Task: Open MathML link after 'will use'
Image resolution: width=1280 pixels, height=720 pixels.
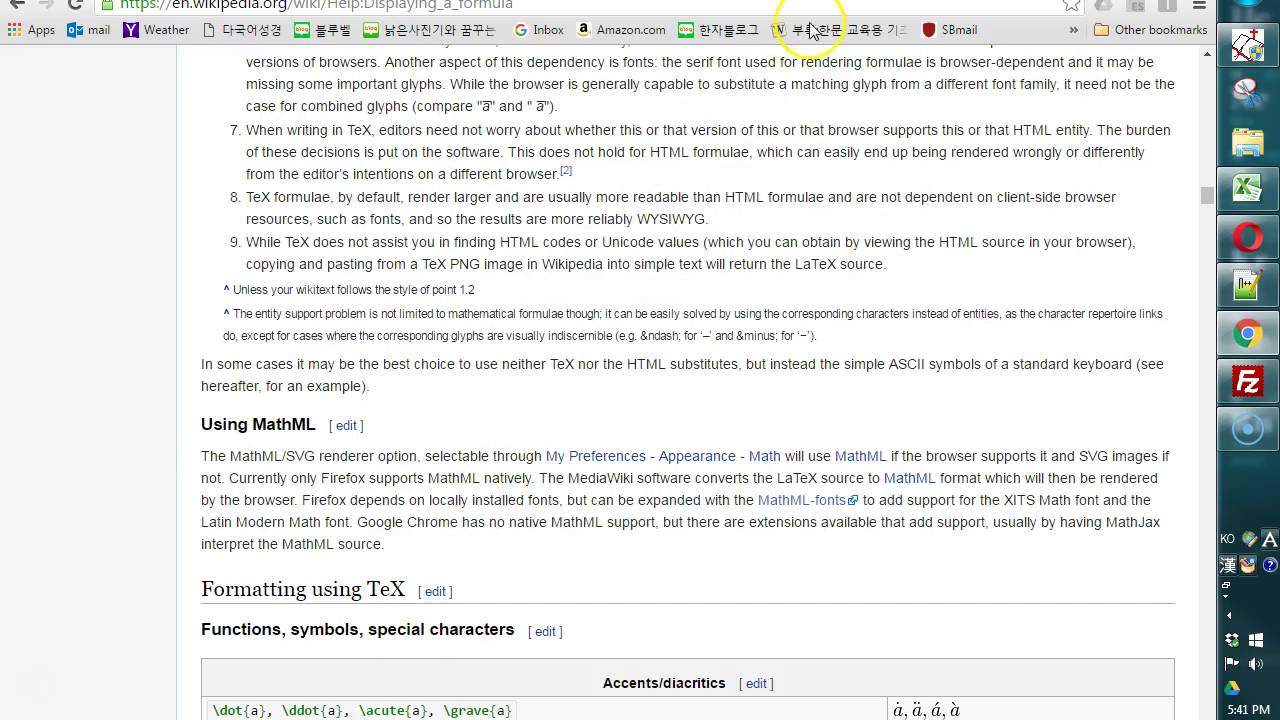Action: tap(860, 456)
